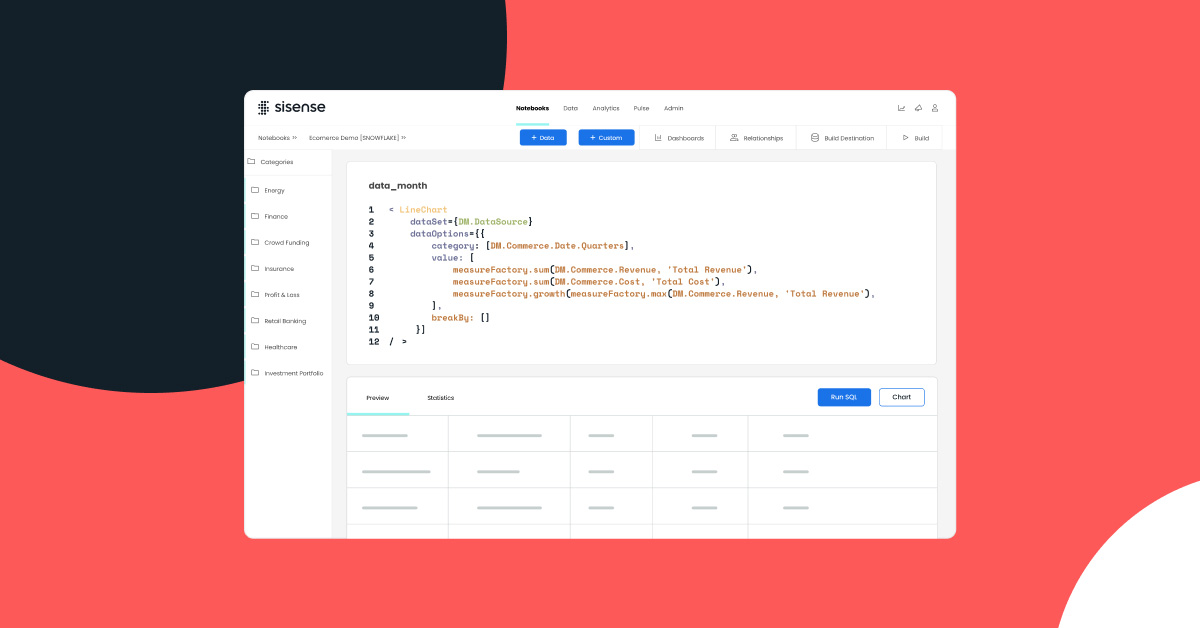Click the Run SQL button
Image resolution: width=1200 pixels, height=628 pixels.
844,397
